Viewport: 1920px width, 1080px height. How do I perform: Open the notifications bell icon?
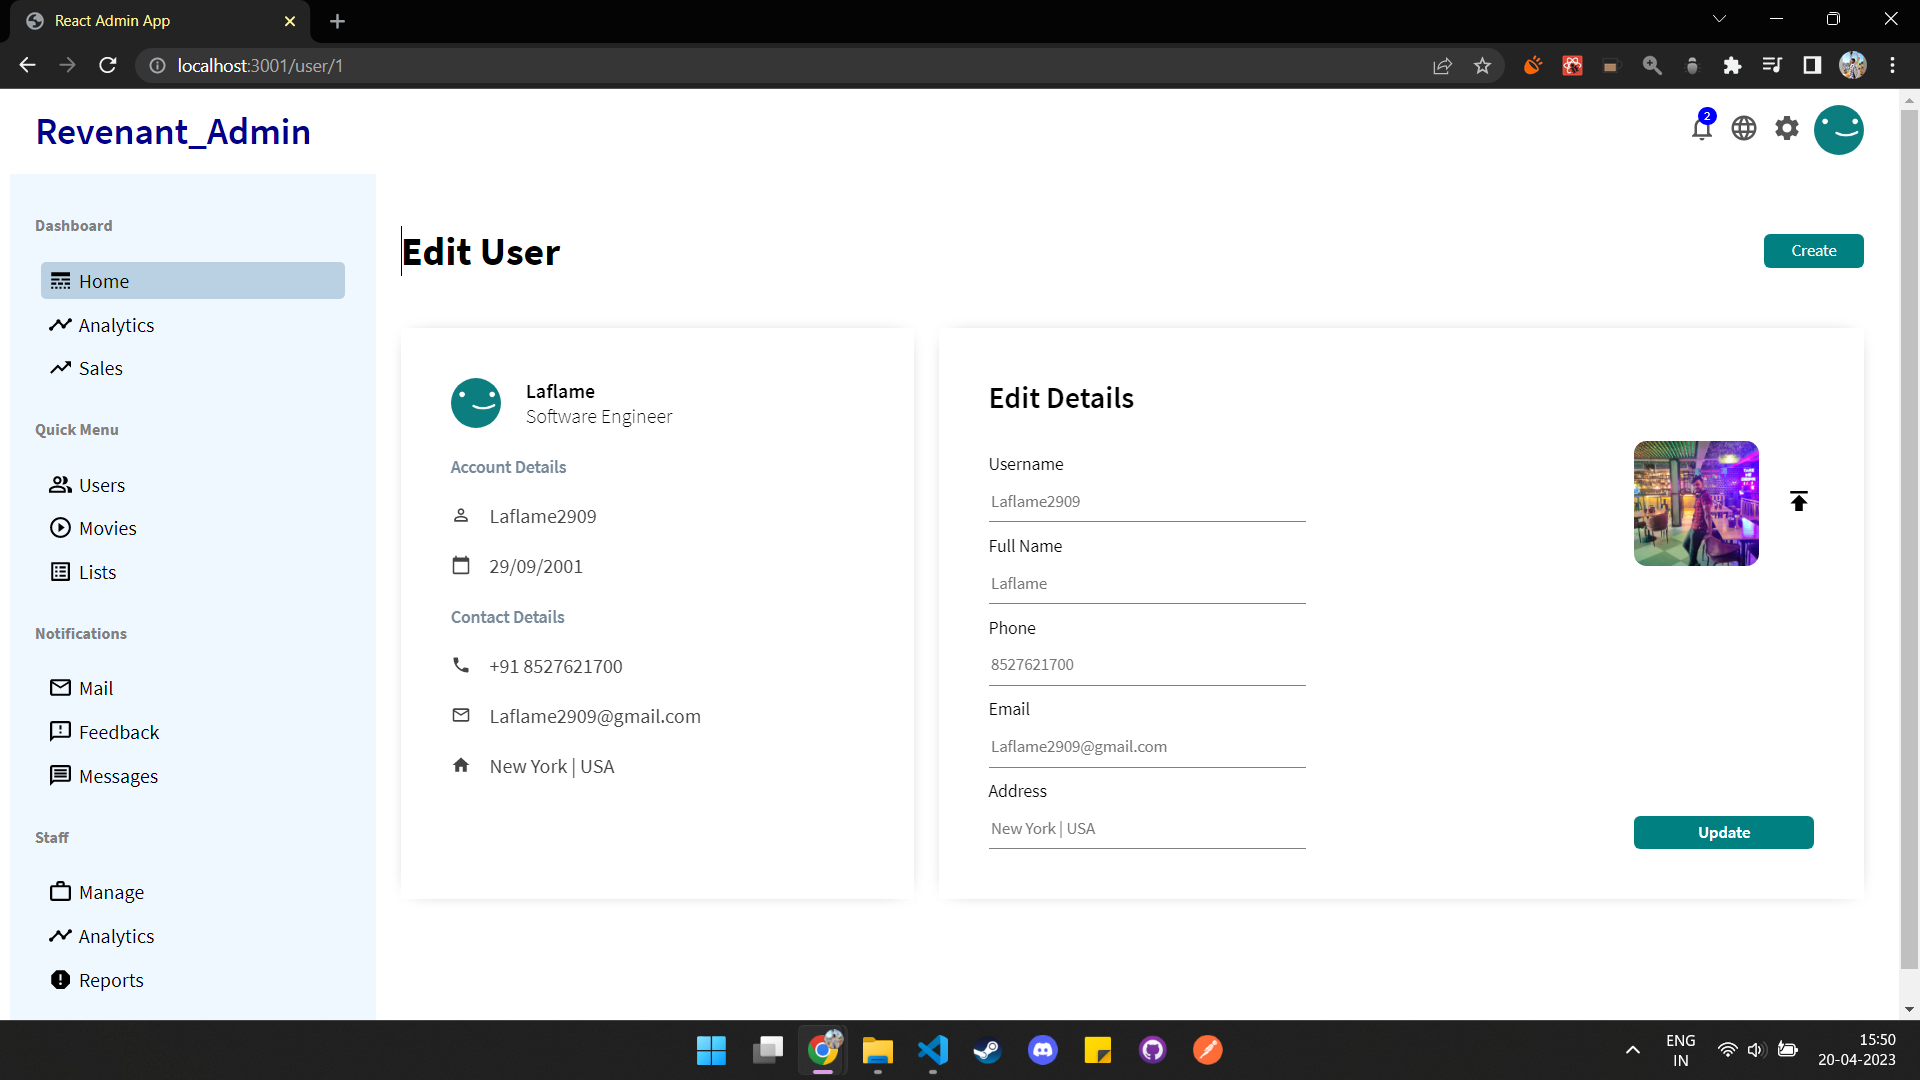[x=1701, y=128]
